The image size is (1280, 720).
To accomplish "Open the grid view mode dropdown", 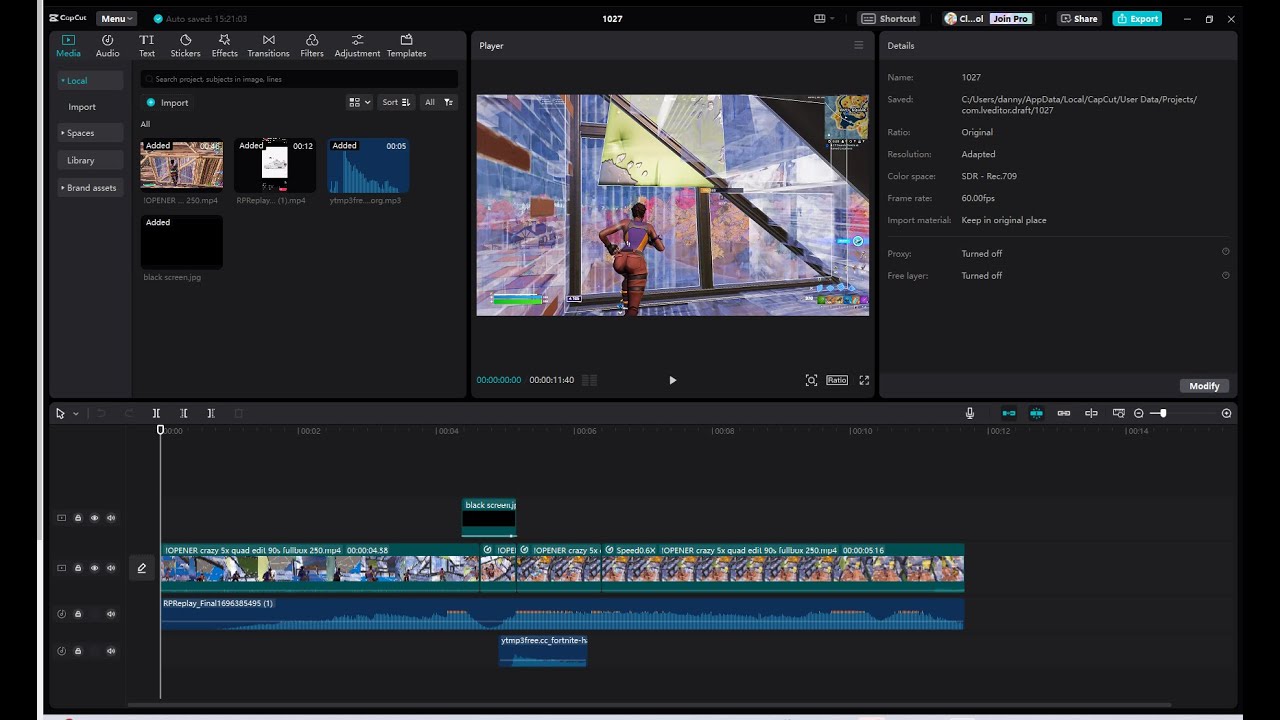I will click(x=359, y=102).
